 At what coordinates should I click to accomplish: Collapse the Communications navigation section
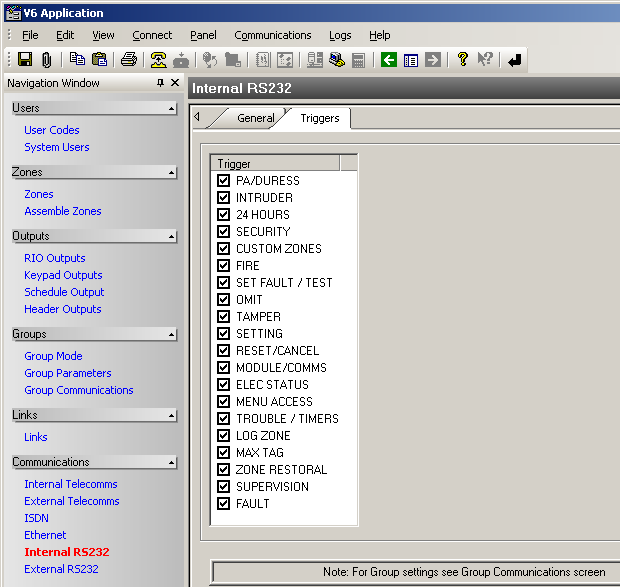click(x=171, y=463)
